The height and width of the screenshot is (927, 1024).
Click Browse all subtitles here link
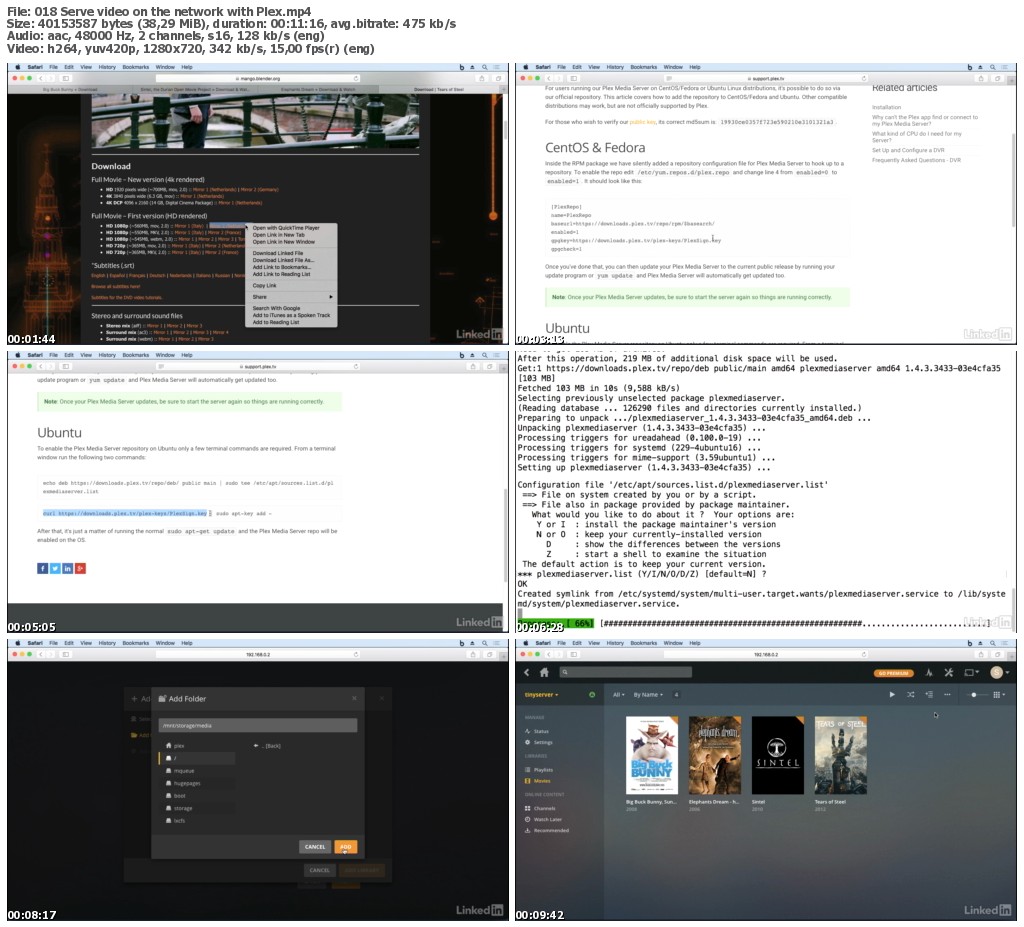click(116, 287)
